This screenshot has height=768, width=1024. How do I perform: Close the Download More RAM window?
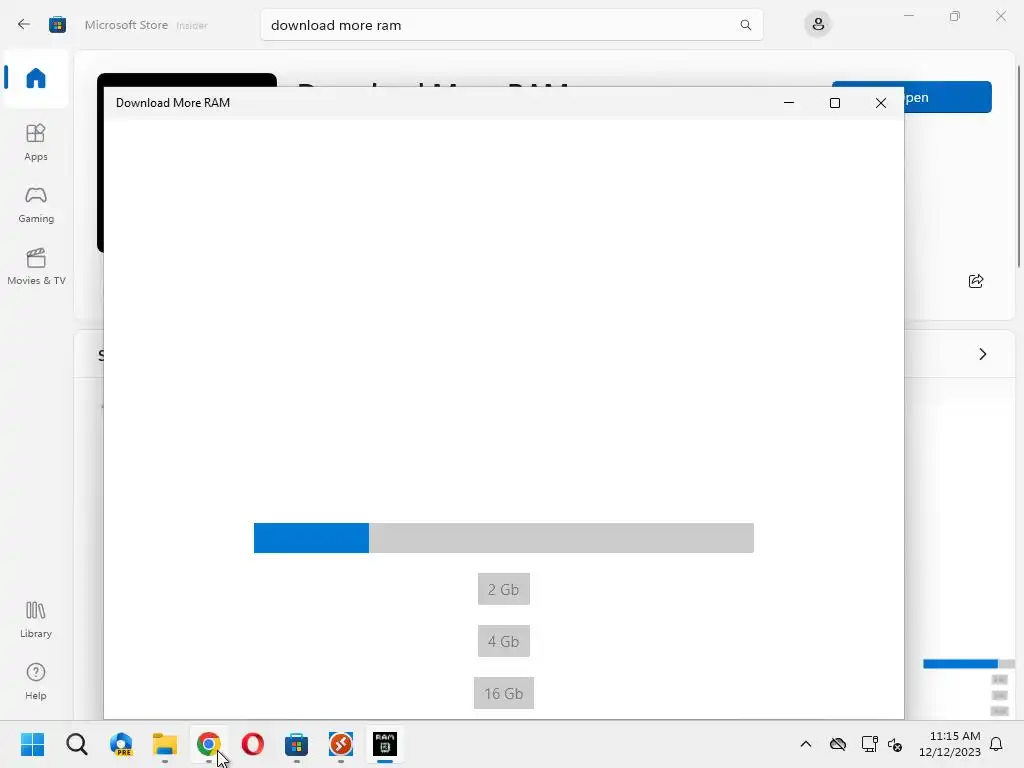(880, 103)
